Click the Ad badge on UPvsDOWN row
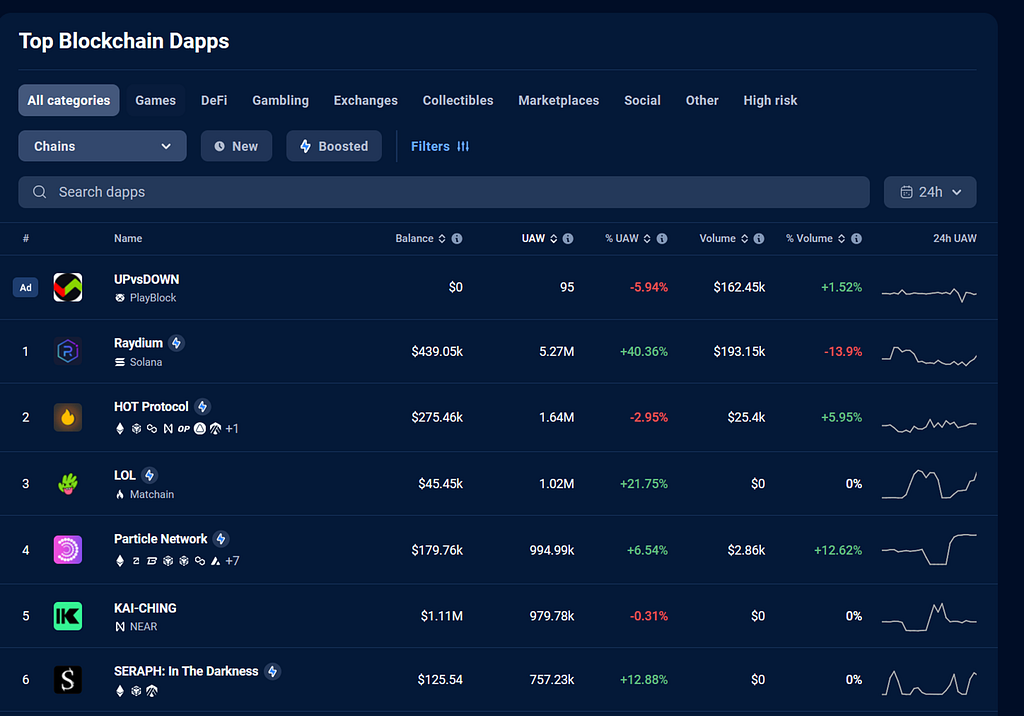The height and width of the screenshot is (716, 1024). click(x=25, y=287)
